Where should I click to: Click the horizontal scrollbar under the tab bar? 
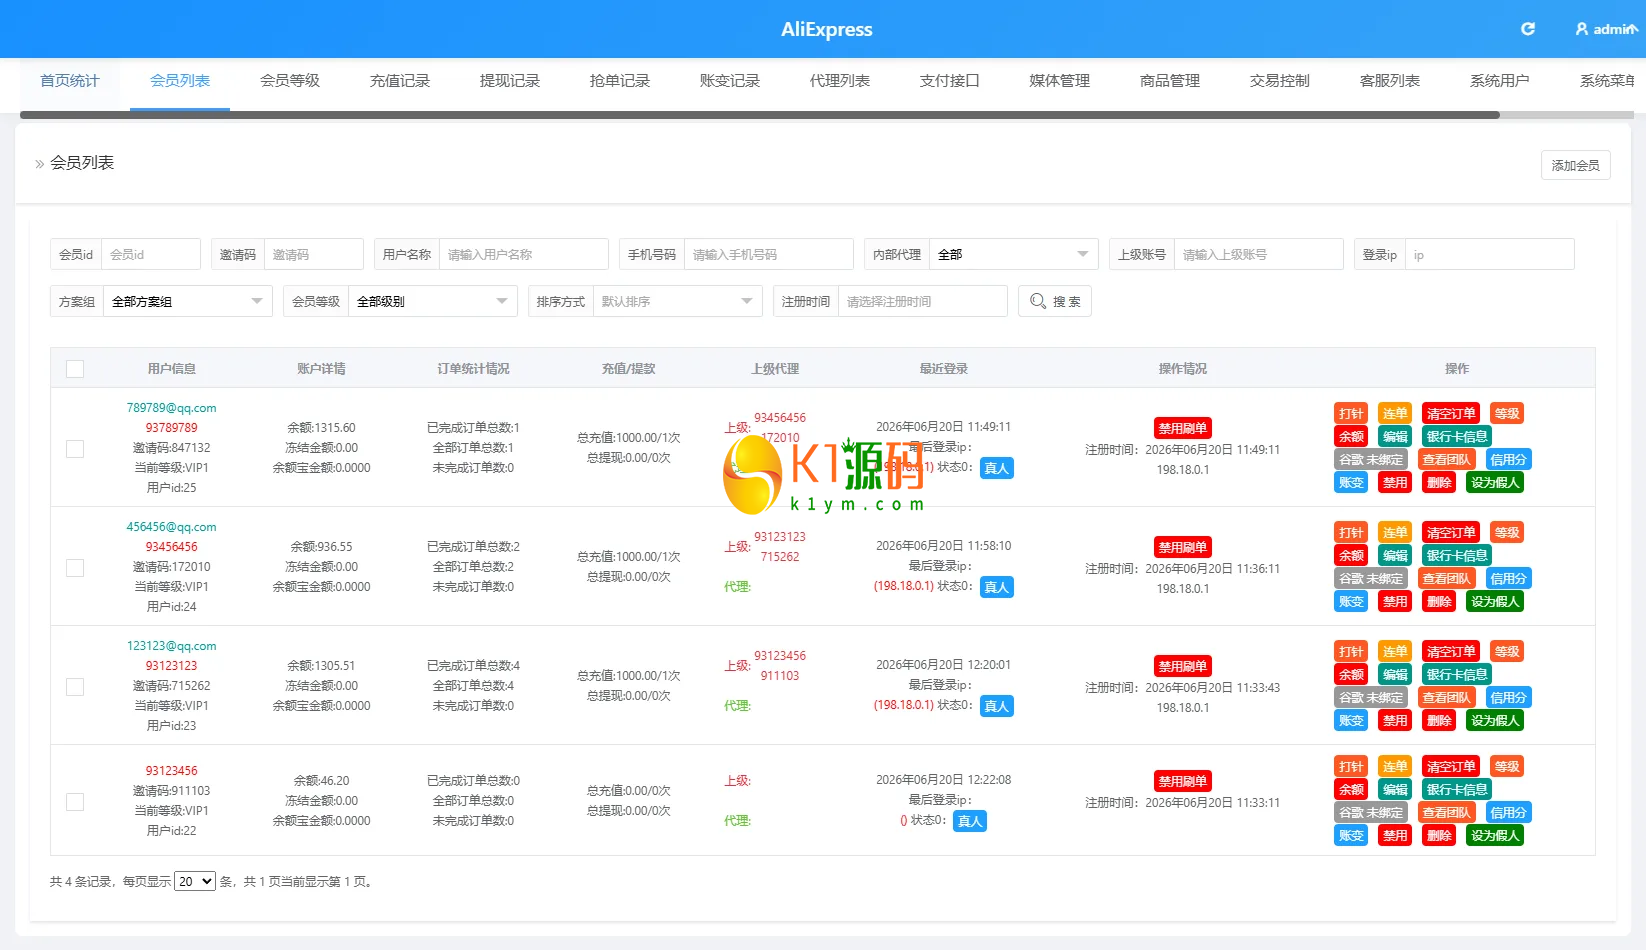click(760, 115)
